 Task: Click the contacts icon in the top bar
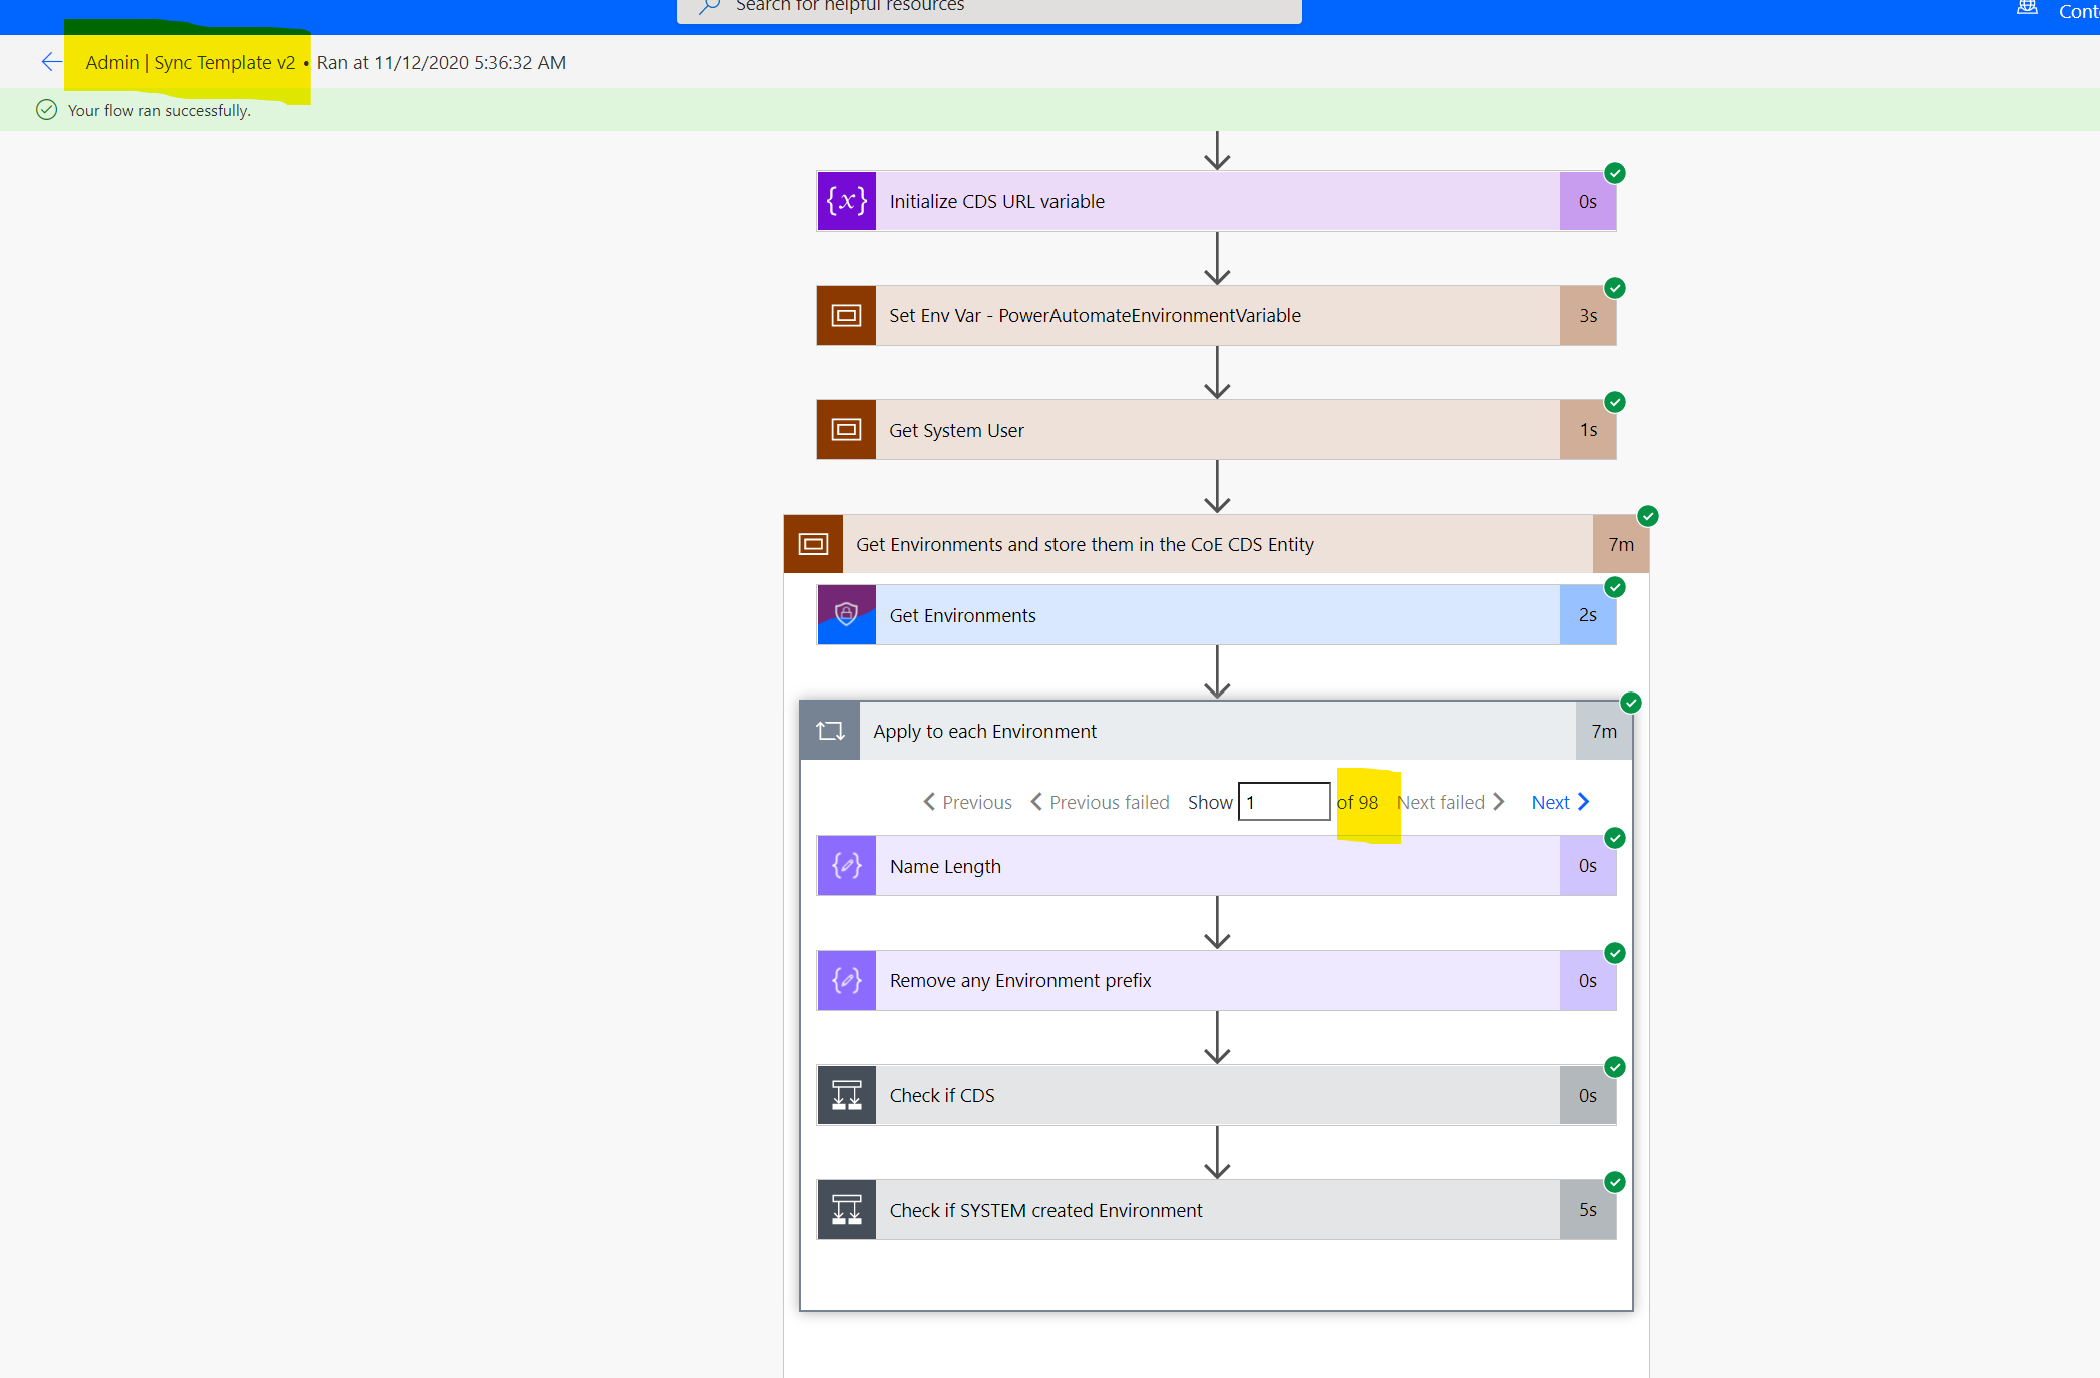tap(2027, 8)
